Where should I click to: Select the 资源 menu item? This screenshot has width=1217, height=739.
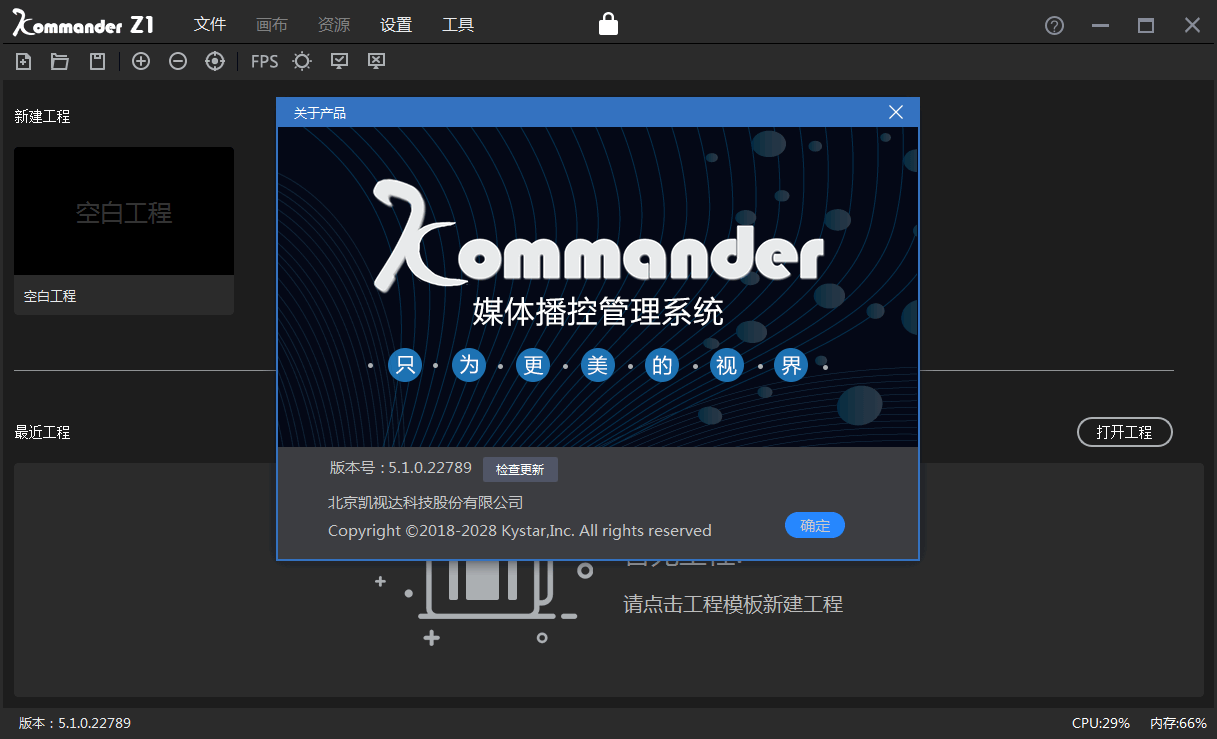(x=333, y=24)
